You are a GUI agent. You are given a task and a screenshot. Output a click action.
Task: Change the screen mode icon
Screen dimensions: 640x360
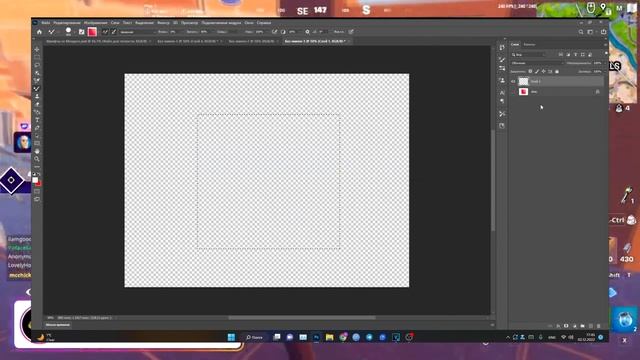37,199
